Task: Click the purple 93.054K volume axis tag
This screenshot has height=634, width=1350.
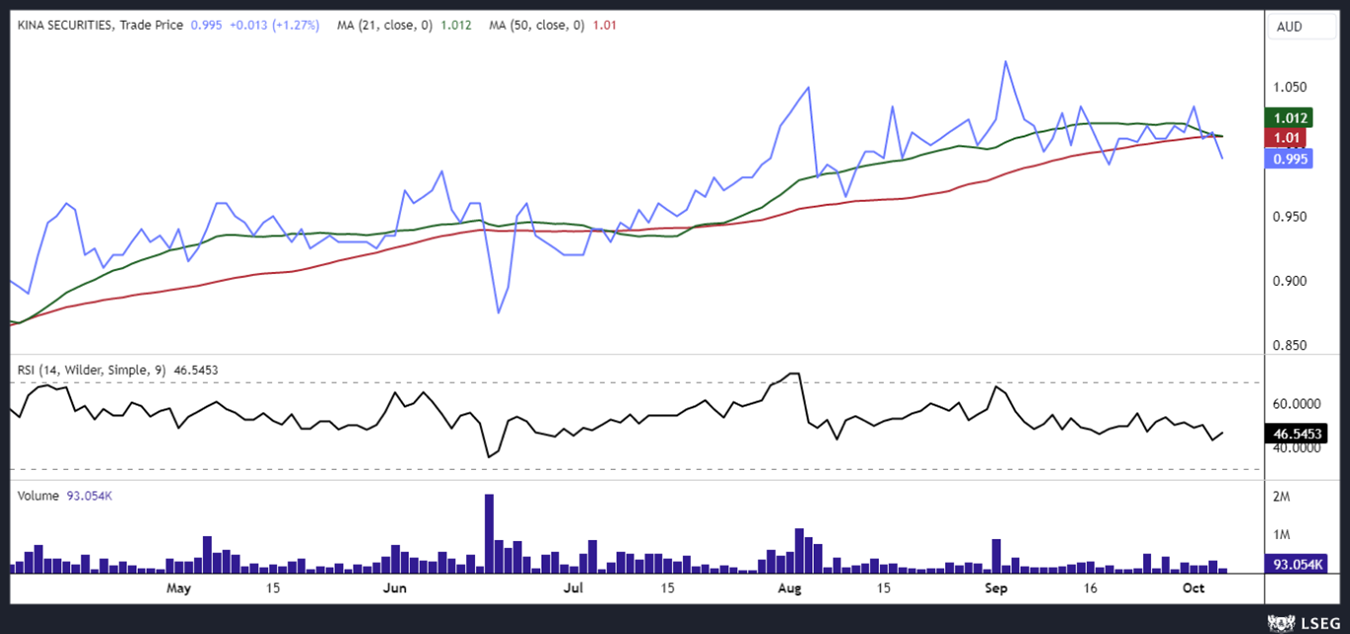Action: coord(1296,564)
